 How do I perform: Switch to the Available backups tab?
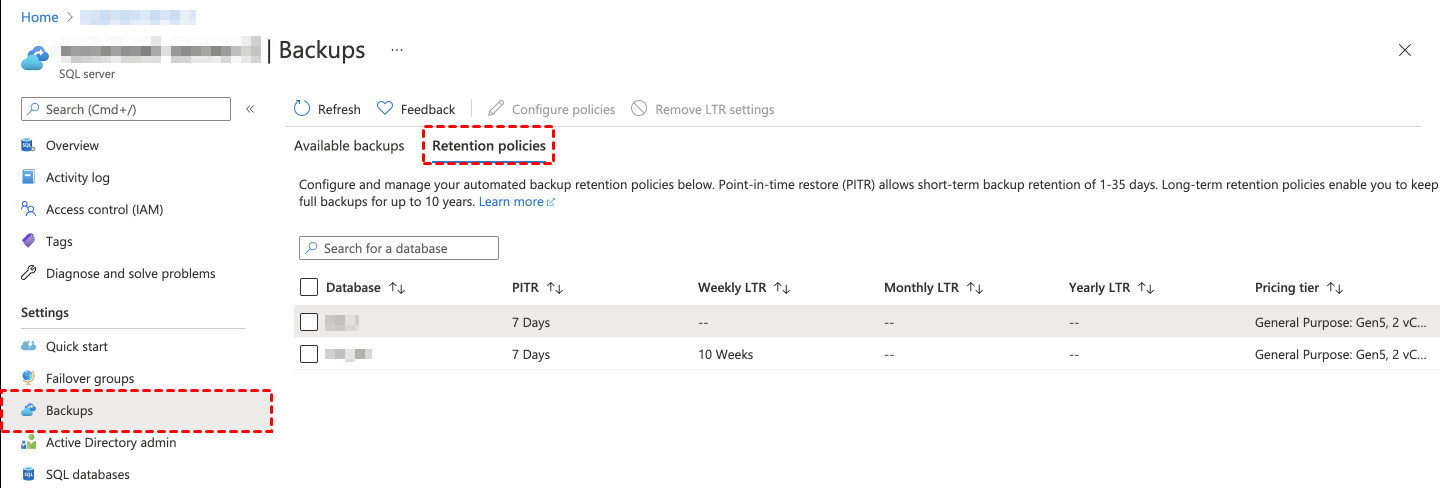[x=349, y=146]
